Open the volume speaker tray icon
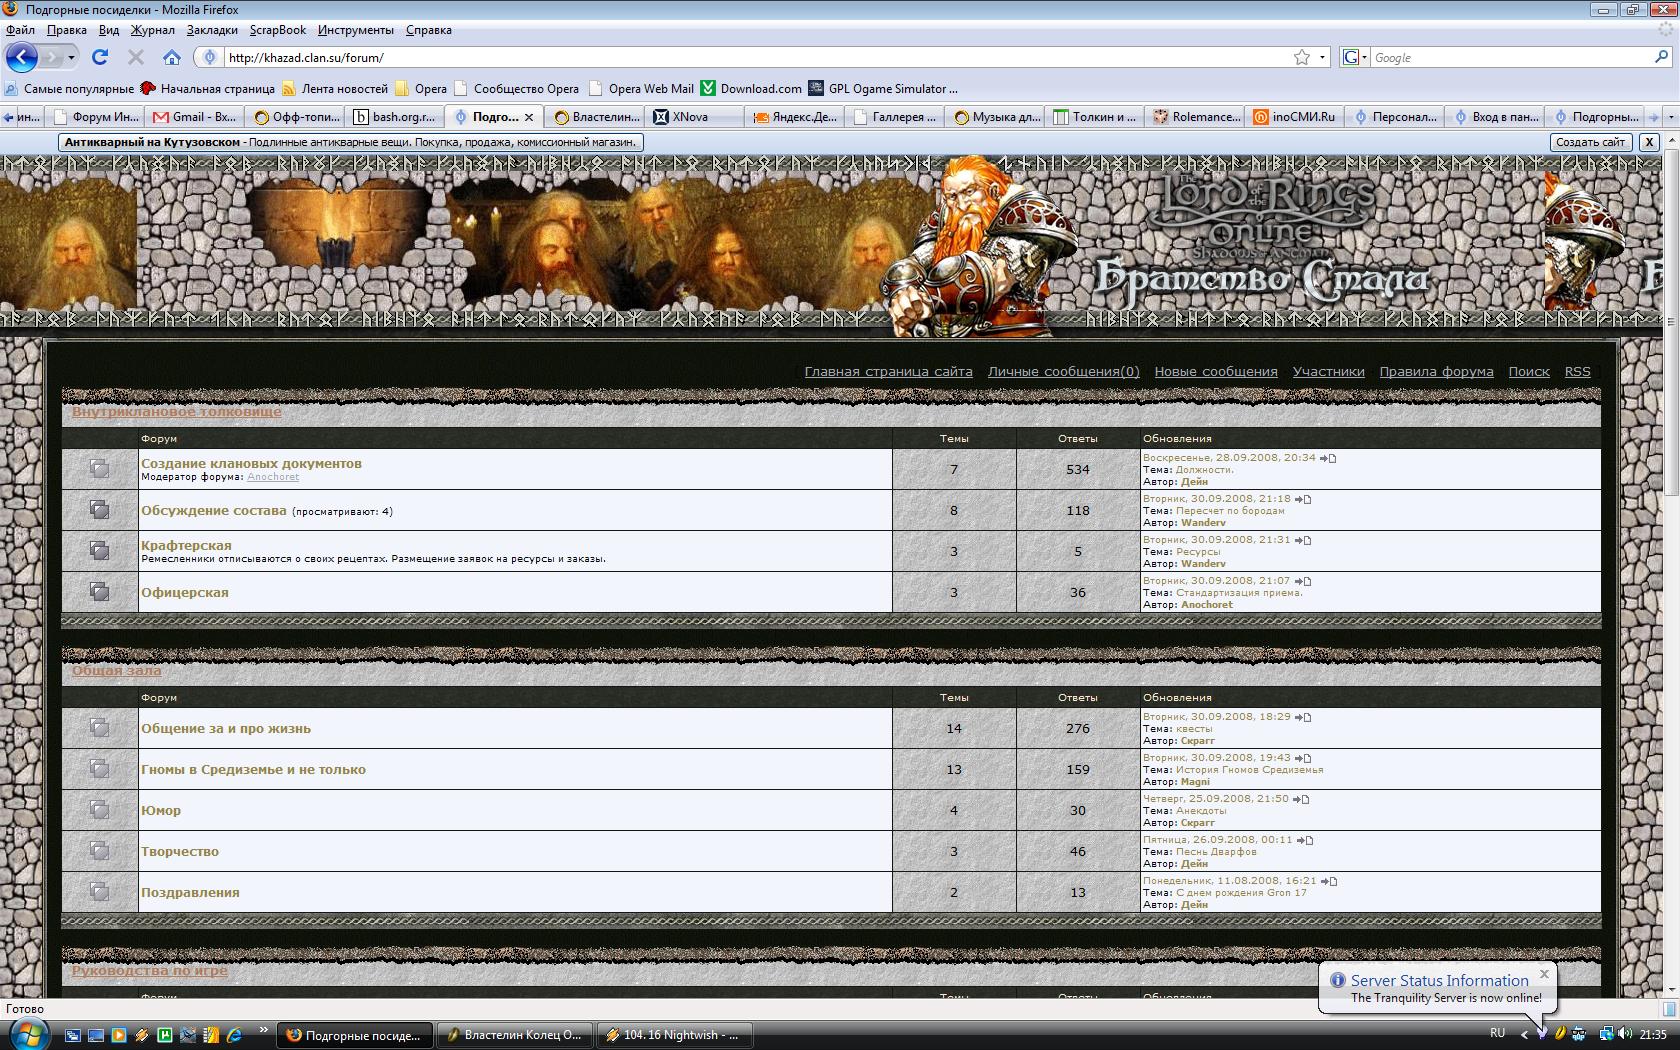The width and height of the screenshot is (1680, 1050). [x=1624, y=1034]
